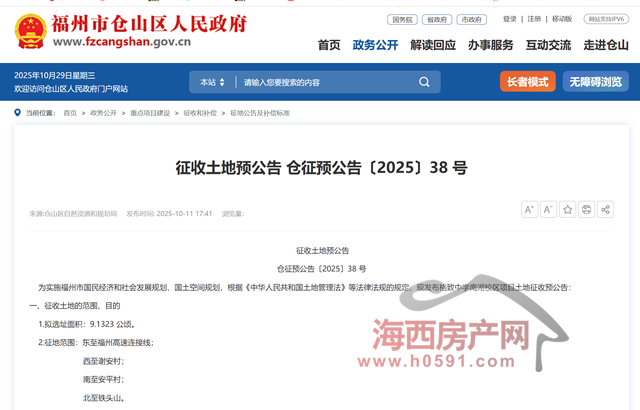
Task: Click the search keyword input field
Action: click(x=320, y=82)
